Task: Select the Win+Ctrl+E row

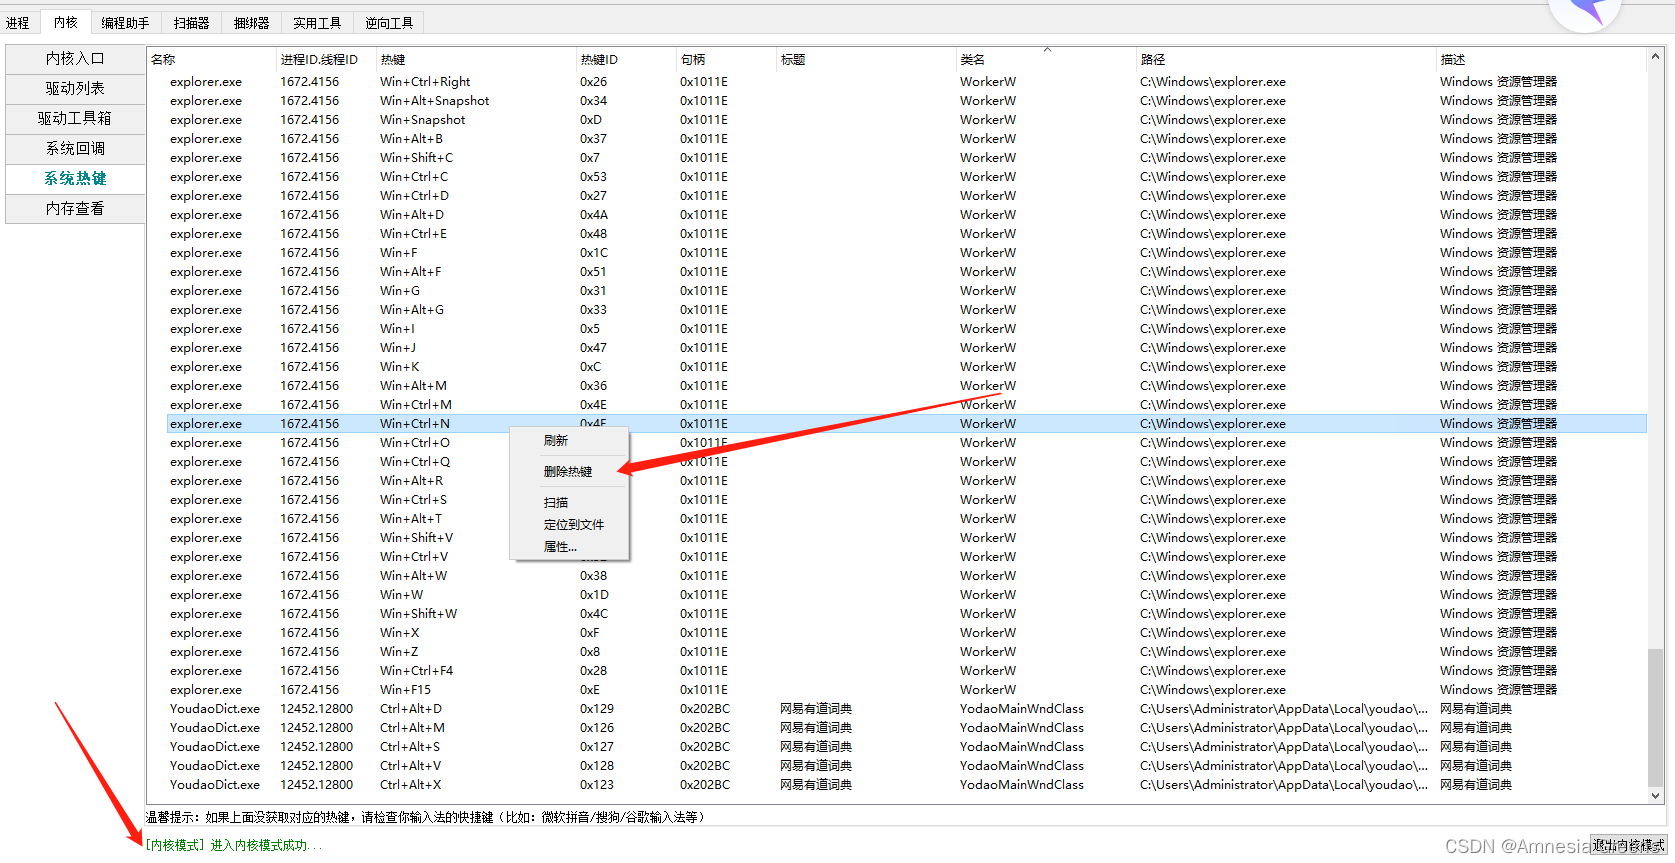Action: pyautogui.click(x=906, y=234)
